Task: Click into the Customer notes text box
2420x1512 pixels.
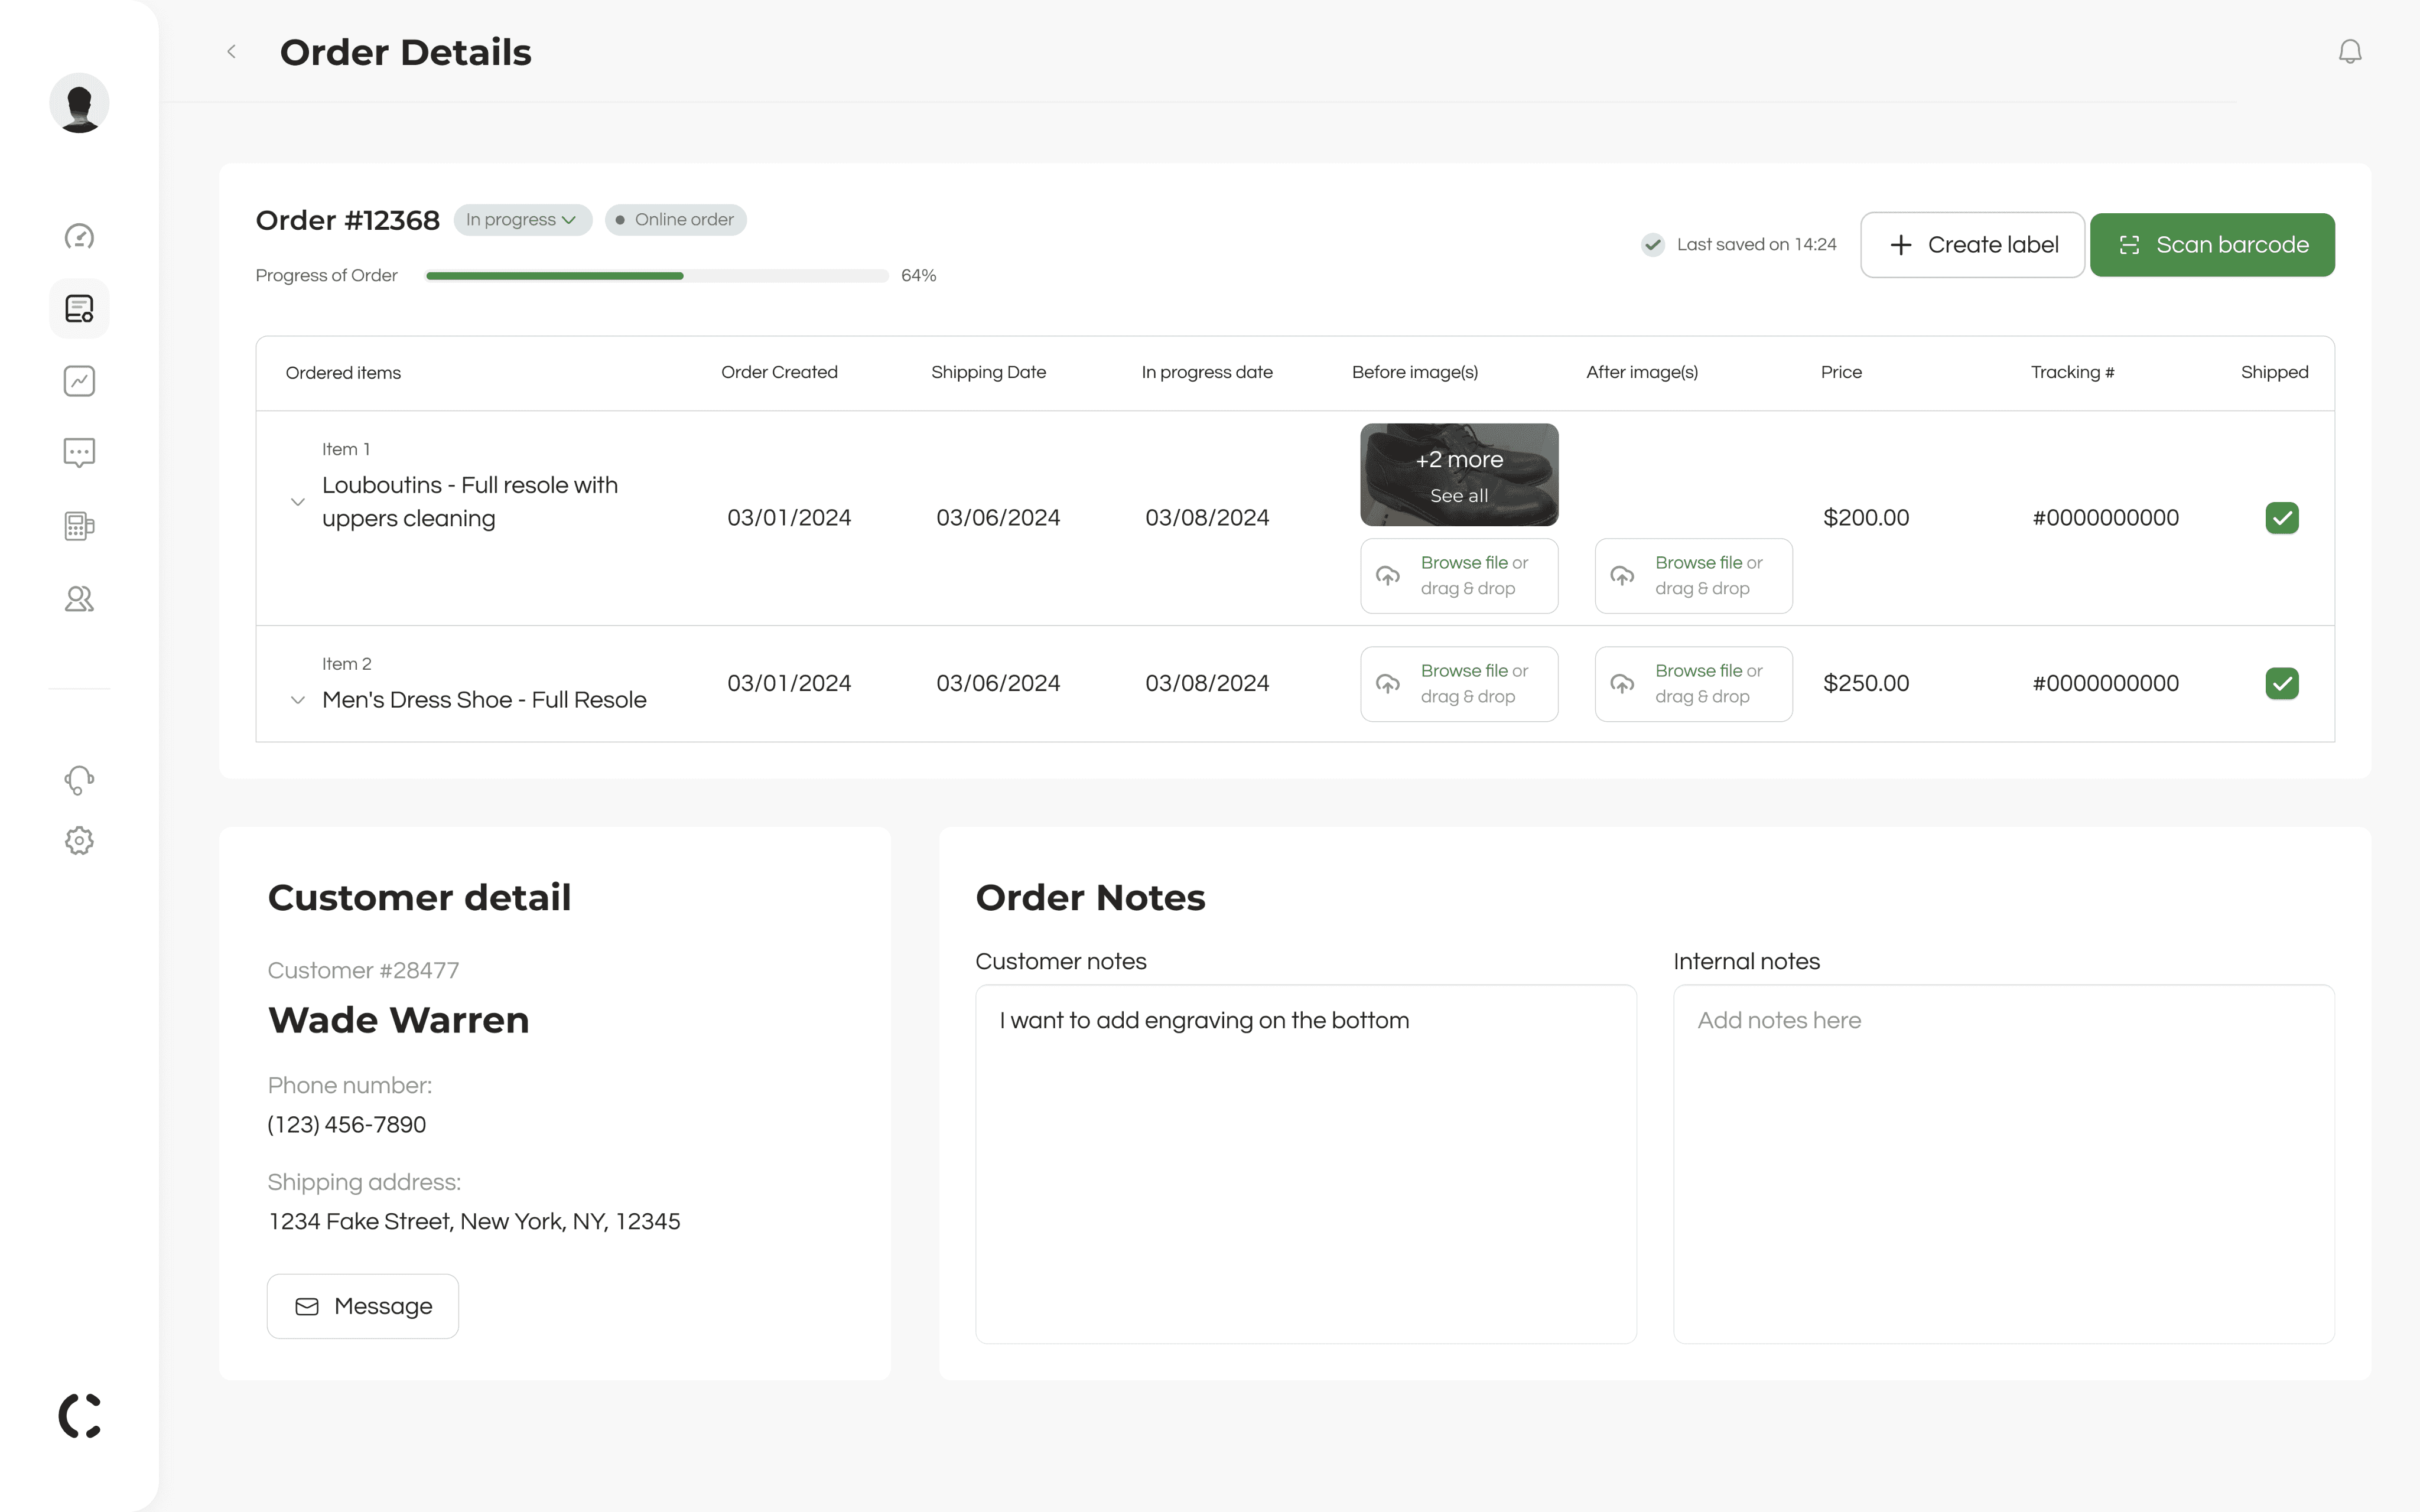Action: click(1306, 1164)
